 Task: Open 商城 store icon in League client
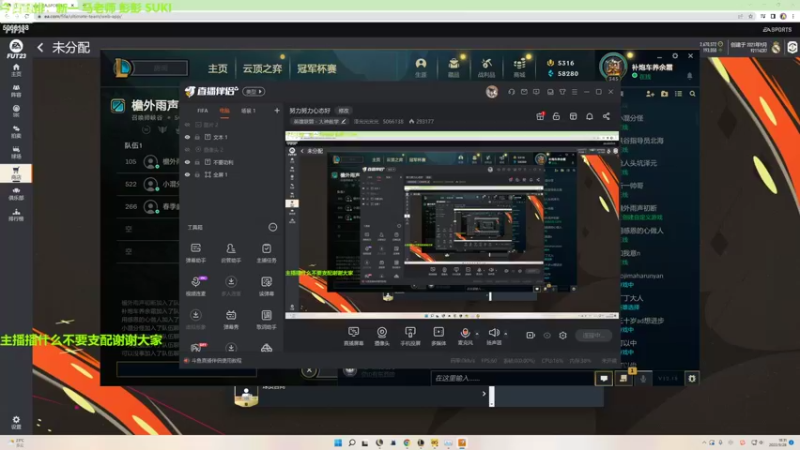click(519, 67)
